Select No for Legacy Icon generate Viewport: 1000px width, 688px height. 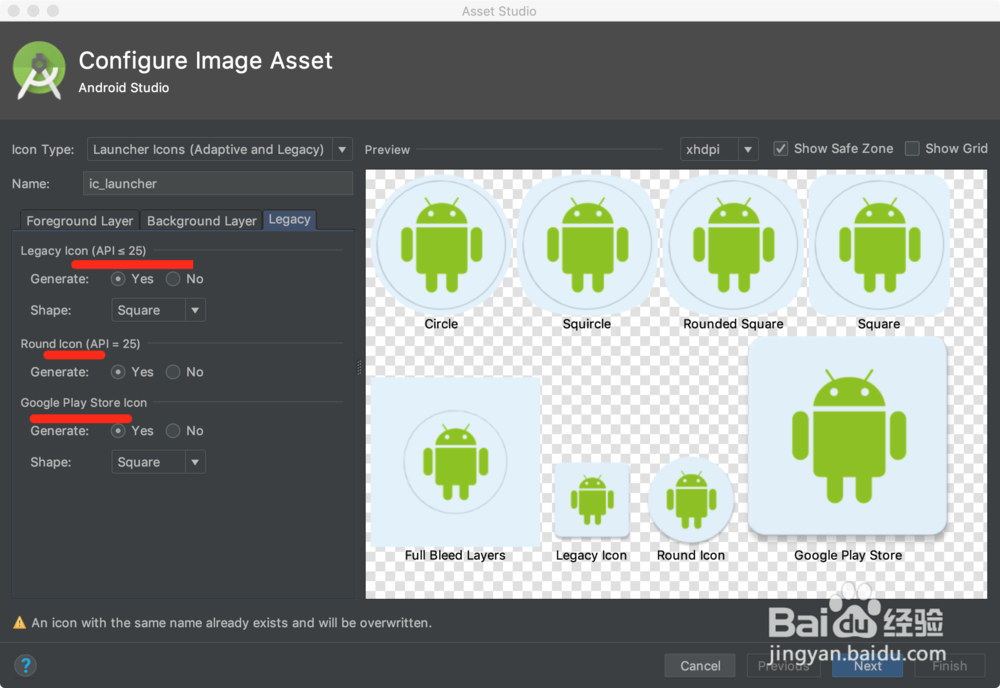point(173,279)
